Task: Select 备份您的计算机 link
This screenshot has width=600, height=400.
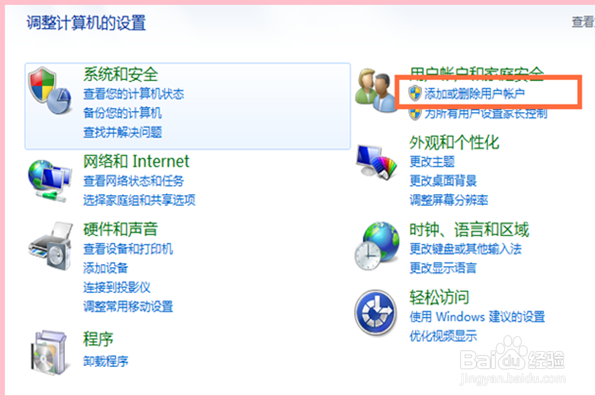Action: tap(122, 113)
